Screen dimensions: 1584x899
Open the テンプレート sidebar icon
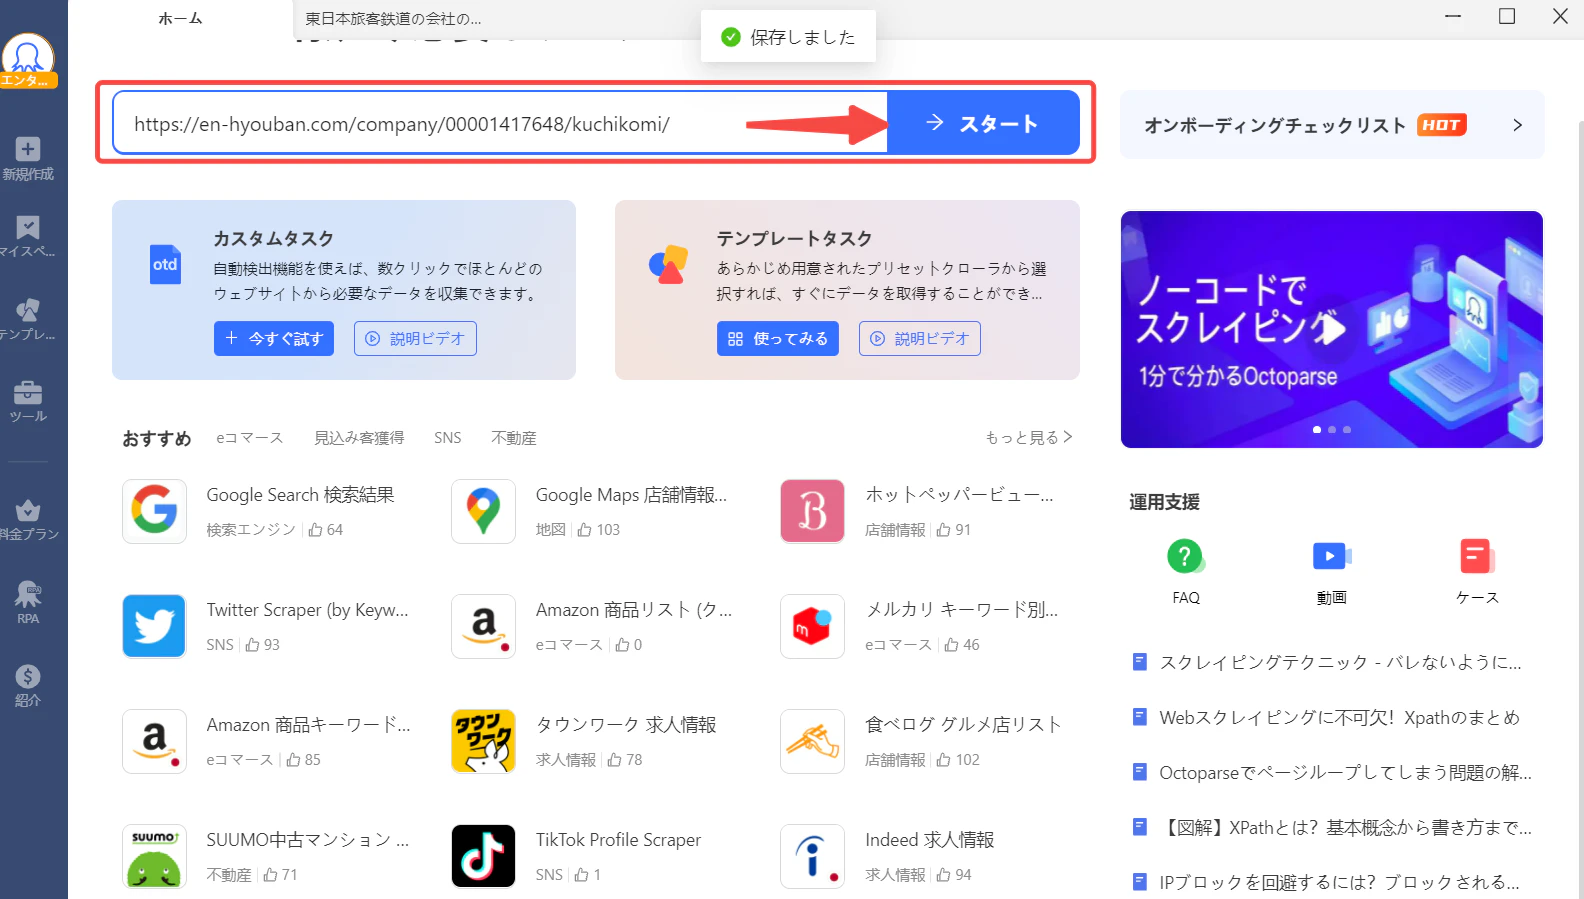tap(28, 310)
